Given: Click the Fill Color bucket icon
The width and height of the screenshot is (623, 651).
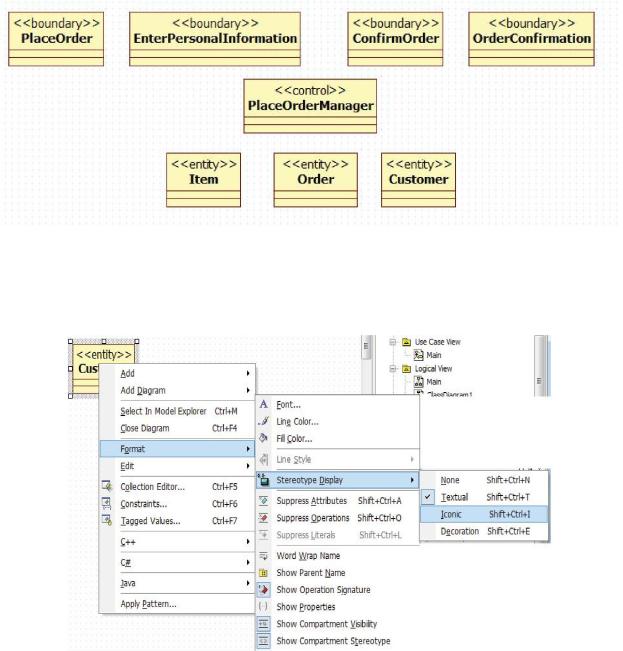Looking at the screenshot, I should pyautogui.click(x=264, y=438).
